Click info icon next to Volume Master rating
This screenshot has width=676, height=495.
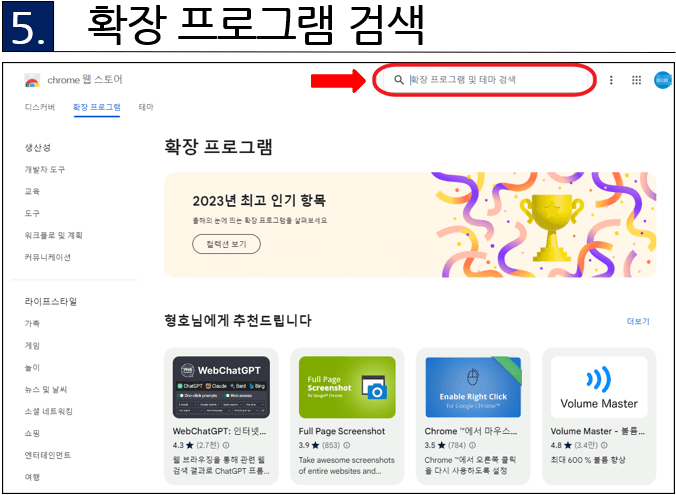[x=604, y=445]
